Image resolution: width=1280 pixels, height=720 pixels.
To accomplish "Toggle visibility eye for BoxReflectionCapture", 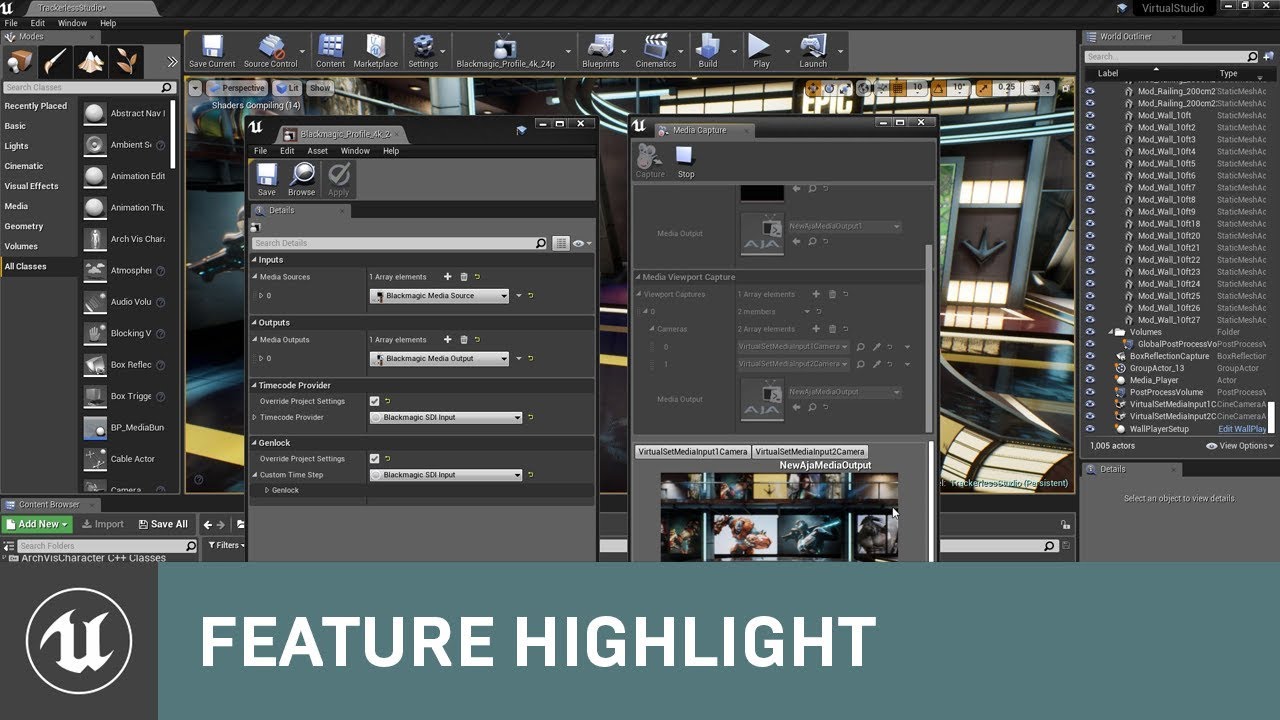I will tap(1090, 356).
